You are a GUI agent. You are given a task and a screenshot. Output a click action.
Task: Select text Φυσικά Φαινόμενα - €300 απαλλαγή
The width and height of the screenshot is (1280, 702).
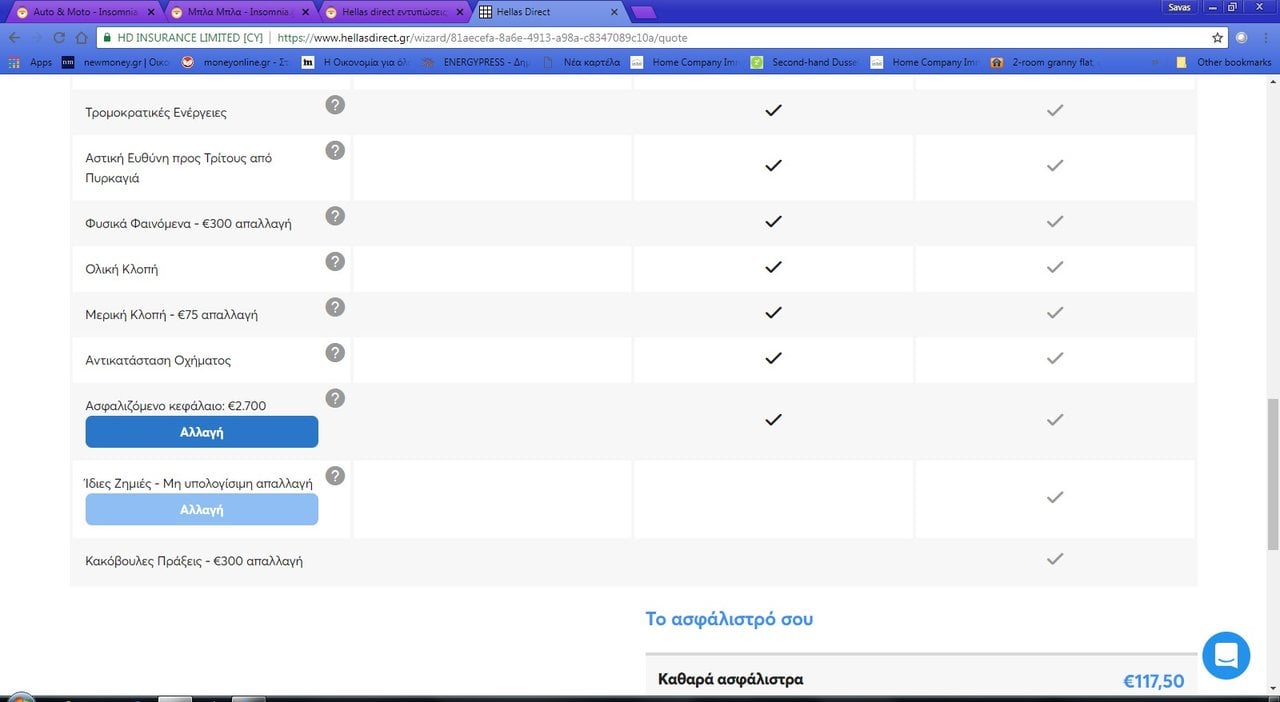click(188, 224)
